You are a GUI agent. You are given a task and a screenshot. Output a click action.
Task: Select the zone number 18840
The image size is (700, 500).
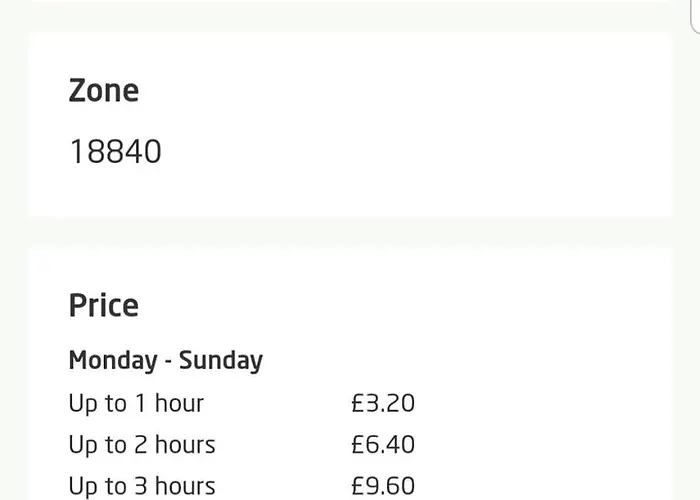(115, 151)
